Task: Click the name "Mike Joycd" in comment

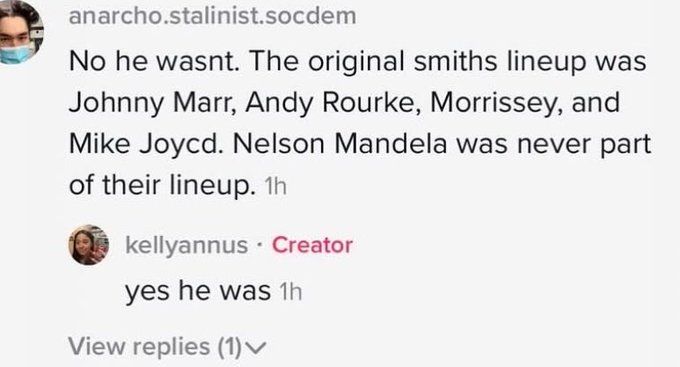Action: click(x=146, y=144)
